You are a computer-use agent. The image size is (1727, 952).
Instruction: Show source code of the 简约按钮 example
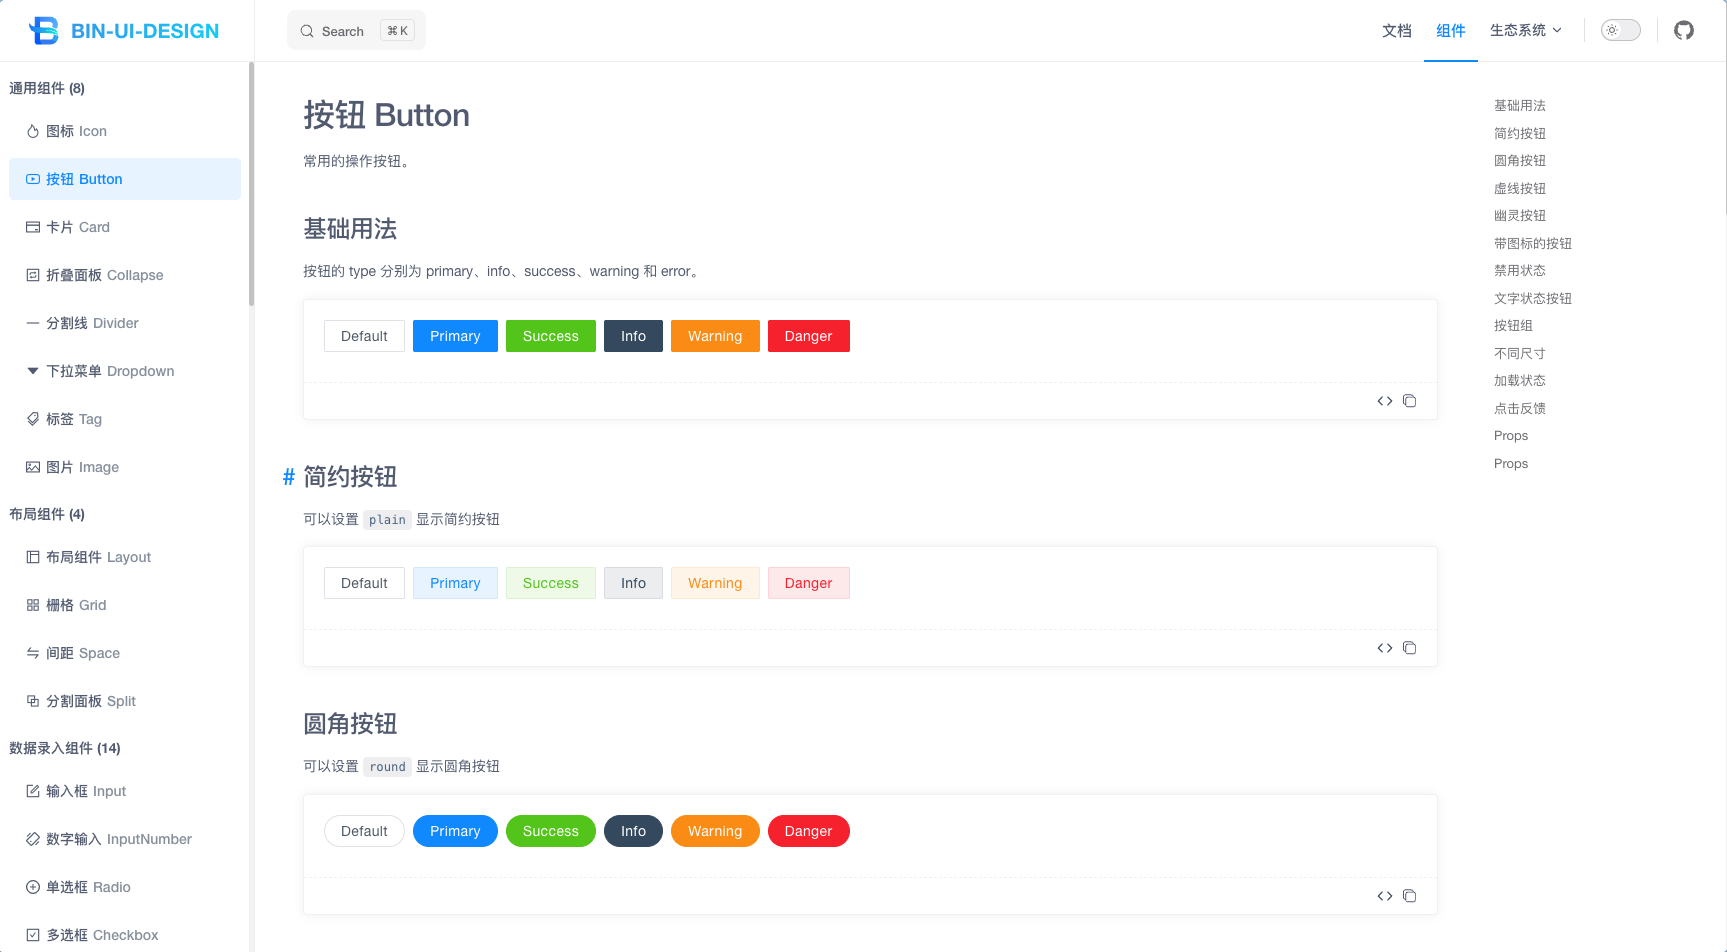click(1384, 647)
